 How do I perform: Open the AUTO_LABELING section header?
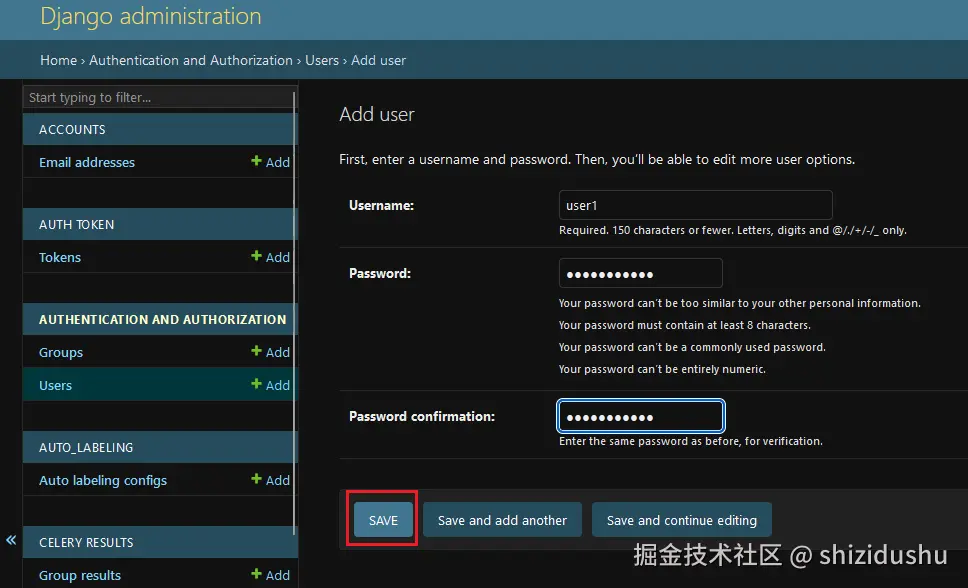tap(86, 448)
